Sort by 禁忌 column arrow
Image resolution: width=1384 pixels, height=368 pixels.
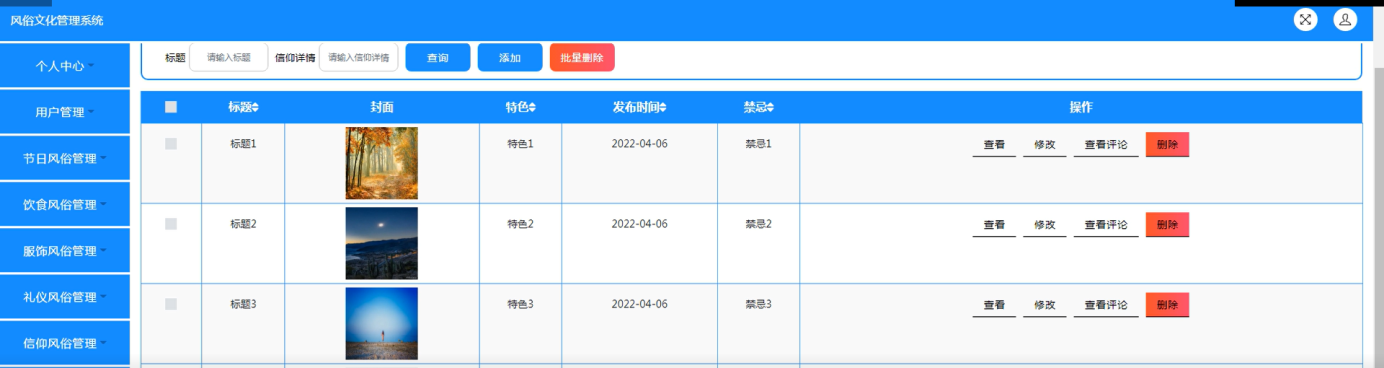770,107
